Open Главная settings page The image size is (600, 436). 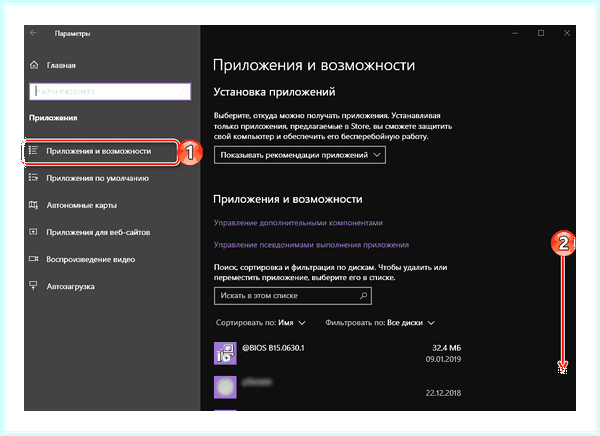tap(61, 65)
